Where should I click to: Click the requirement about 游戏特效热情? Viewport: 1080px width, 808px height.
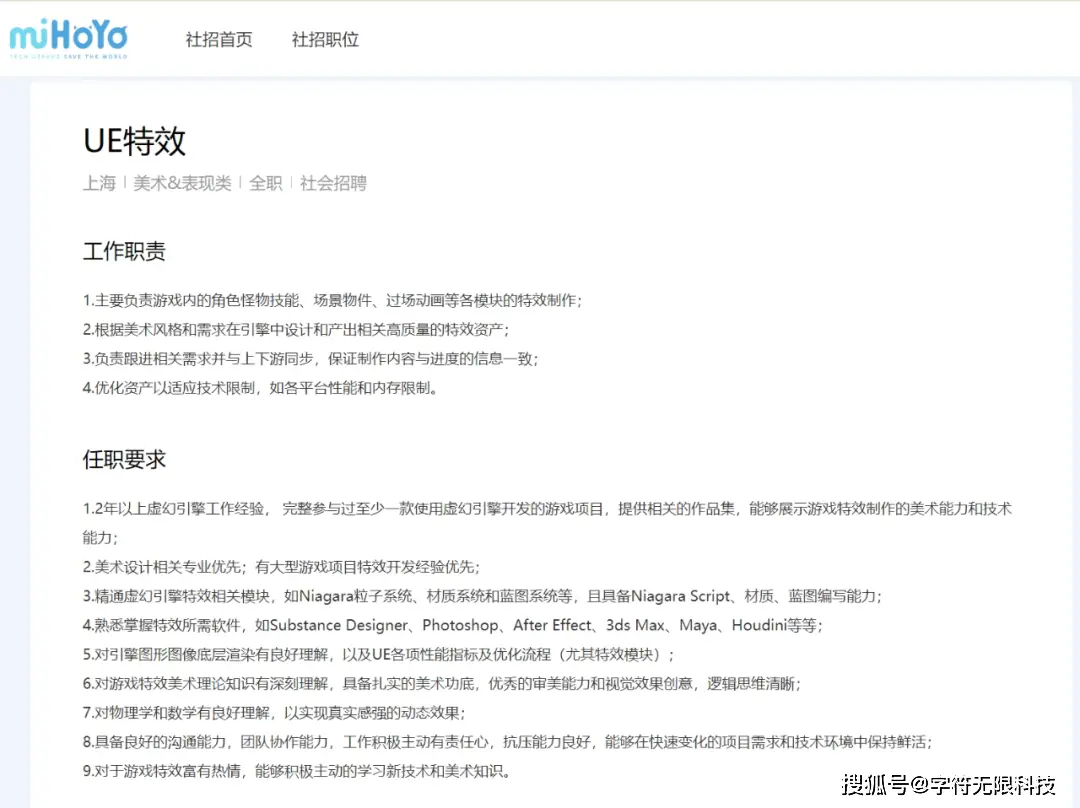point(296,772)
